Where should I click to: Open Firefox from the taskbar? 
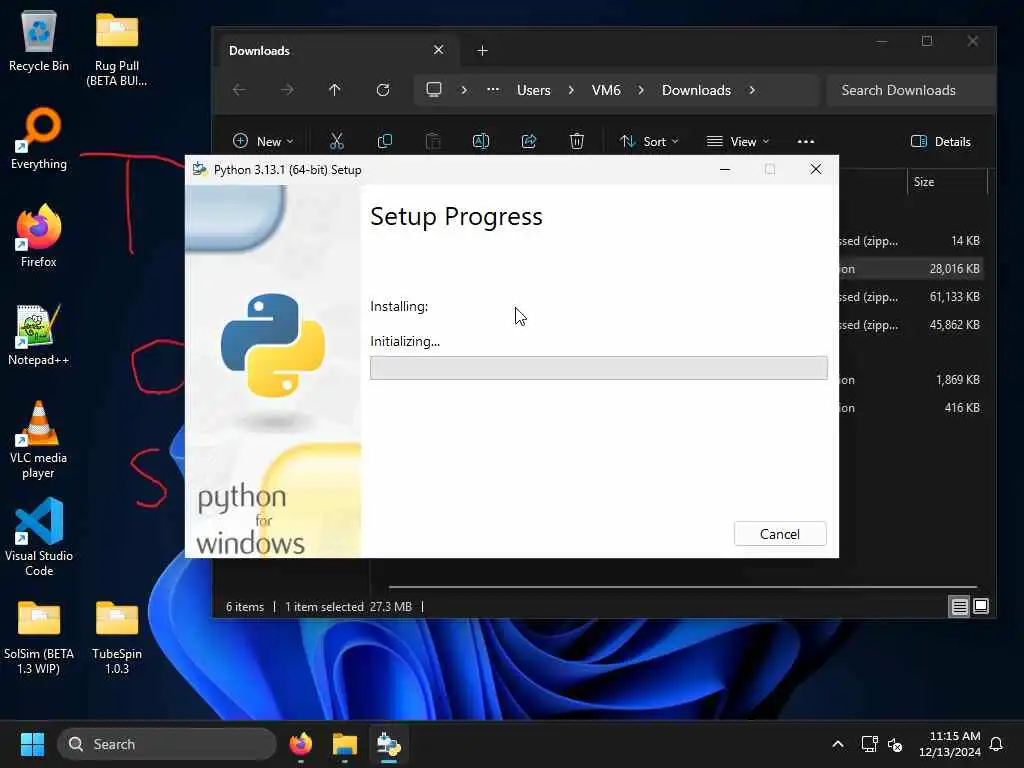point(301,744)
